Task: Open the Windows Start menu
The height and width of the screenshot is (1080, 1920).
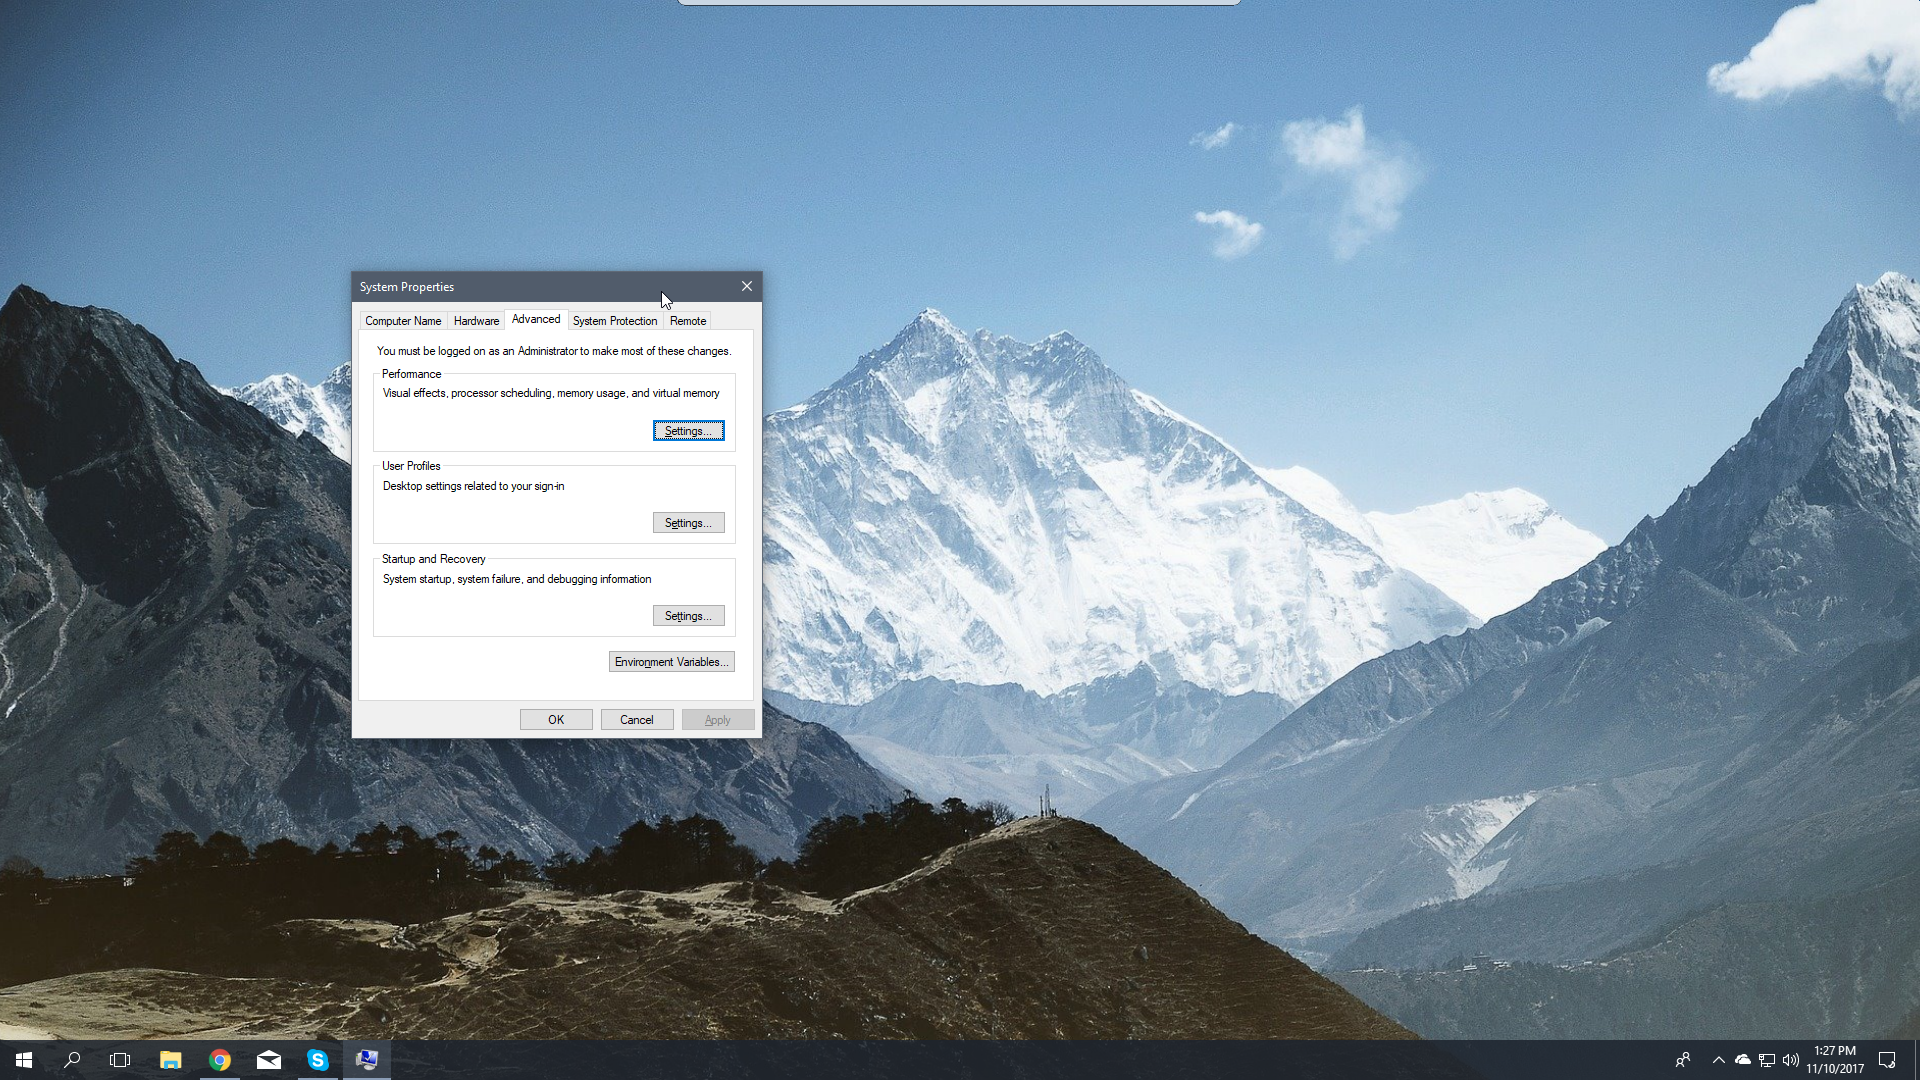Action: [24, 1060]
